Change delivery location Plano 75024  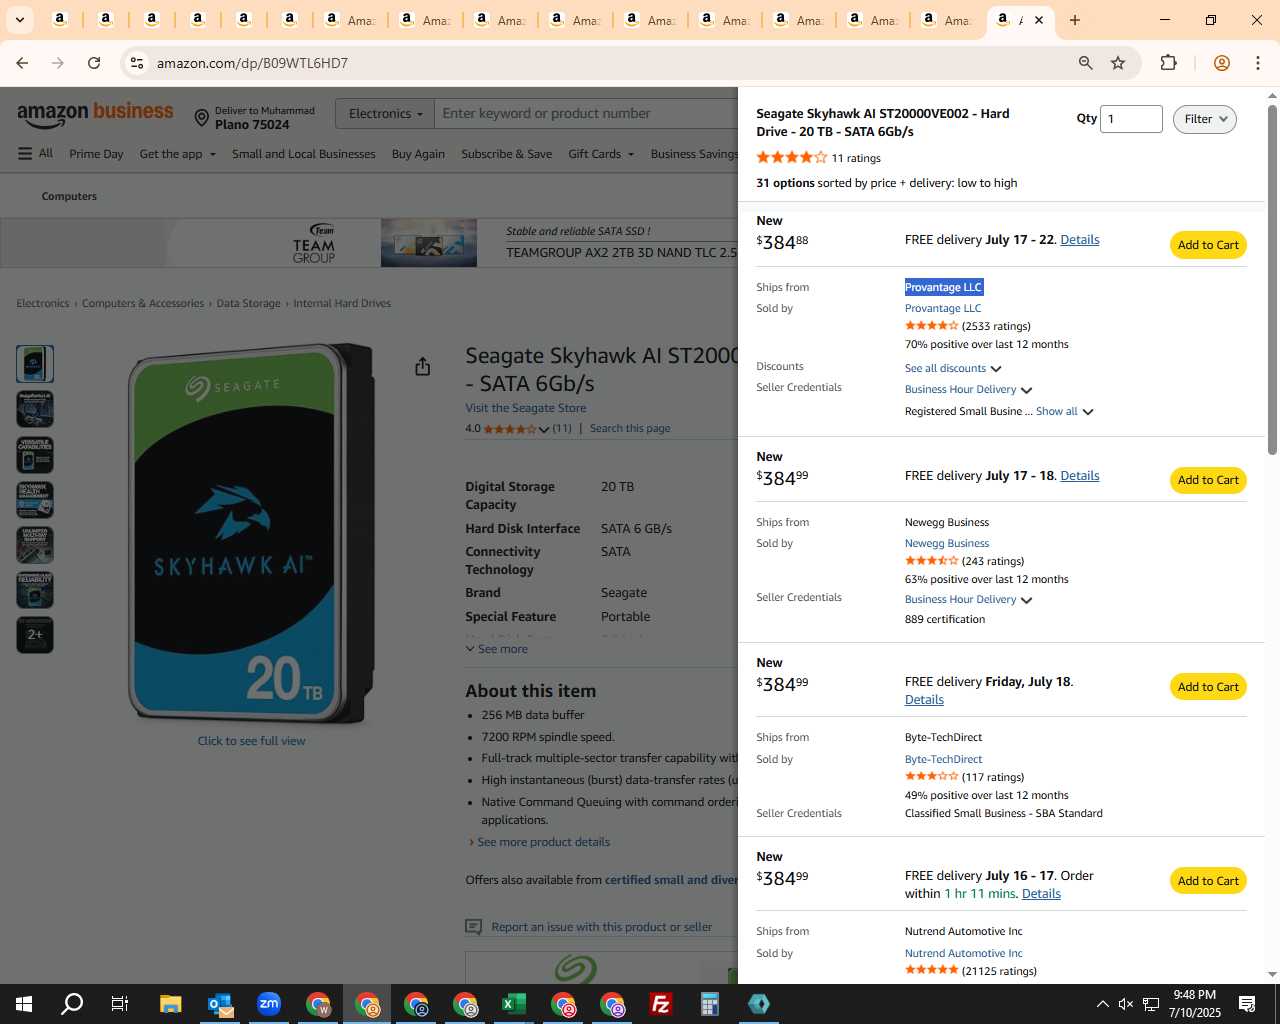[x=255, y=118]
